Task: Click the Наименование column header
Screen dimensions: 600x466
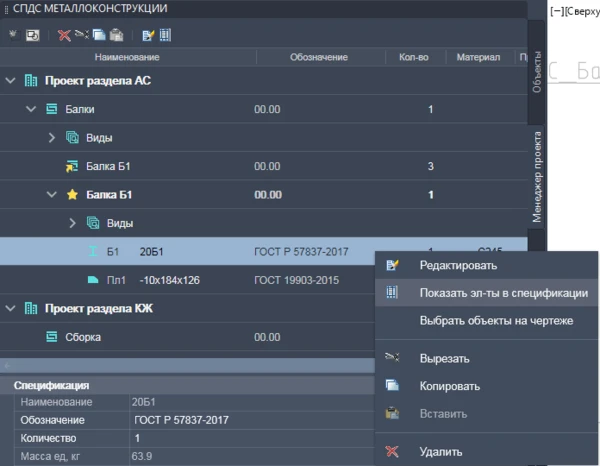Action: tap(127, 57)
